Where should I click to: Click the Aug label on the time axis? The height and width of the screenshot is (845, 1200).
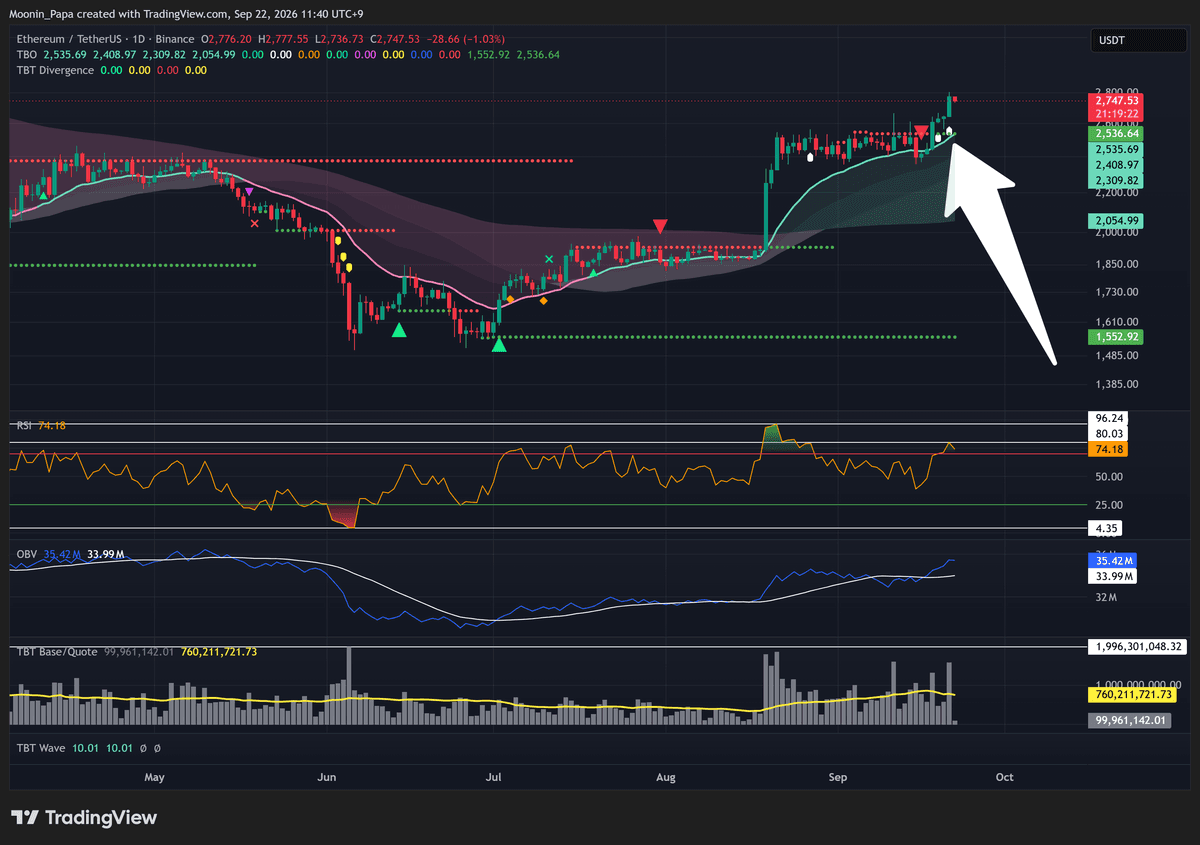click(667, 777)
